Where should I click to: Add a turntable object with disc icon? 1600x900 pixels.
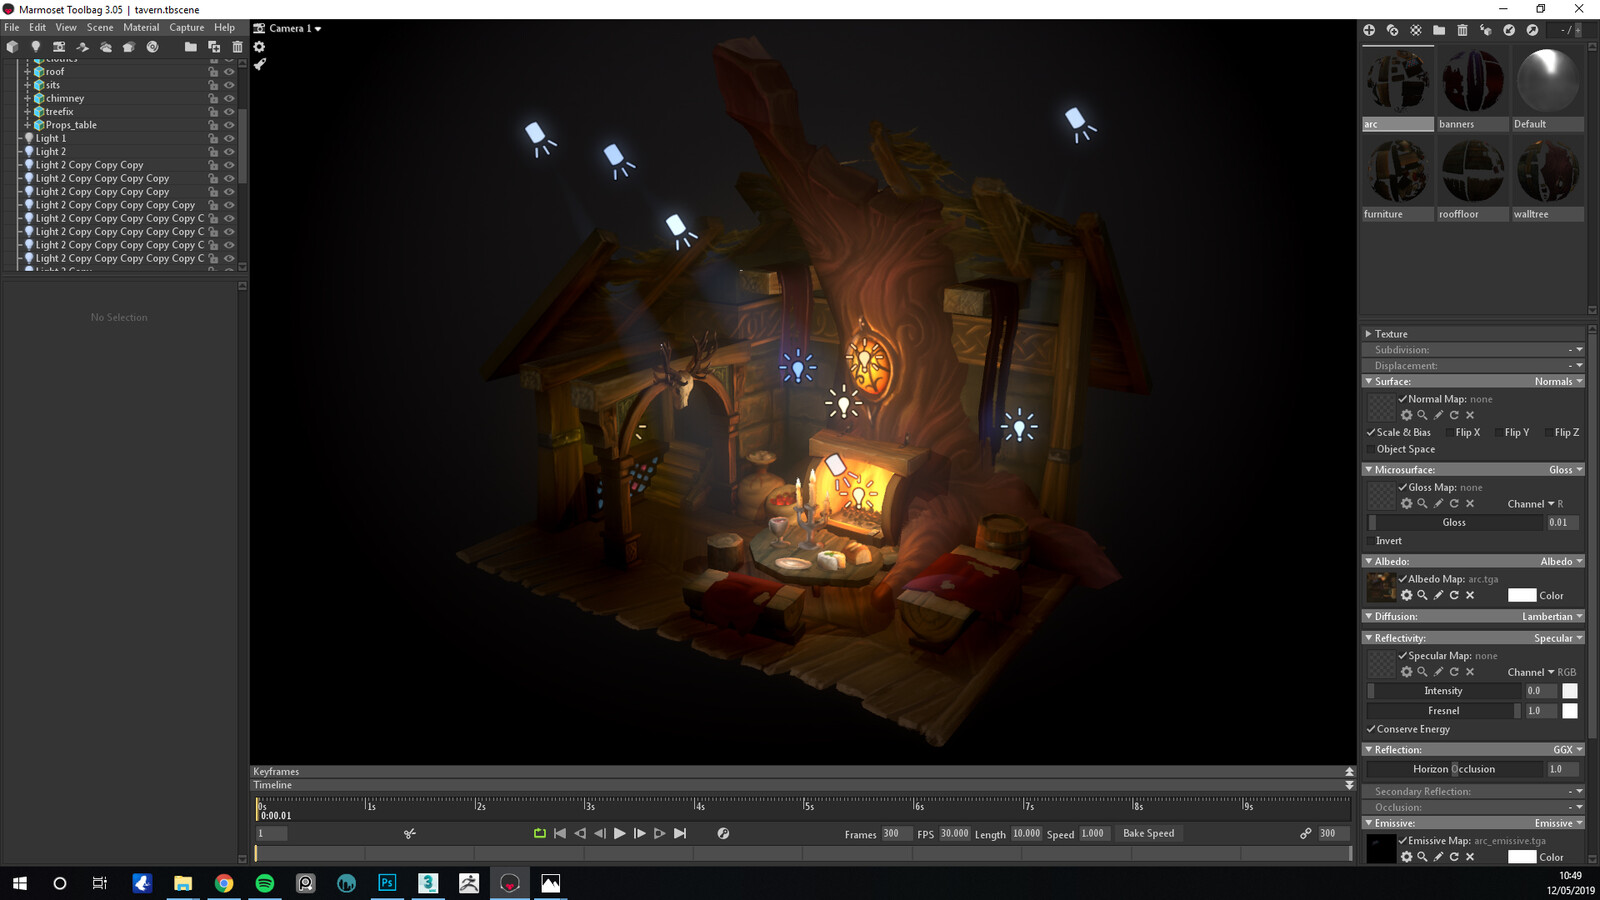click(152, 47)
